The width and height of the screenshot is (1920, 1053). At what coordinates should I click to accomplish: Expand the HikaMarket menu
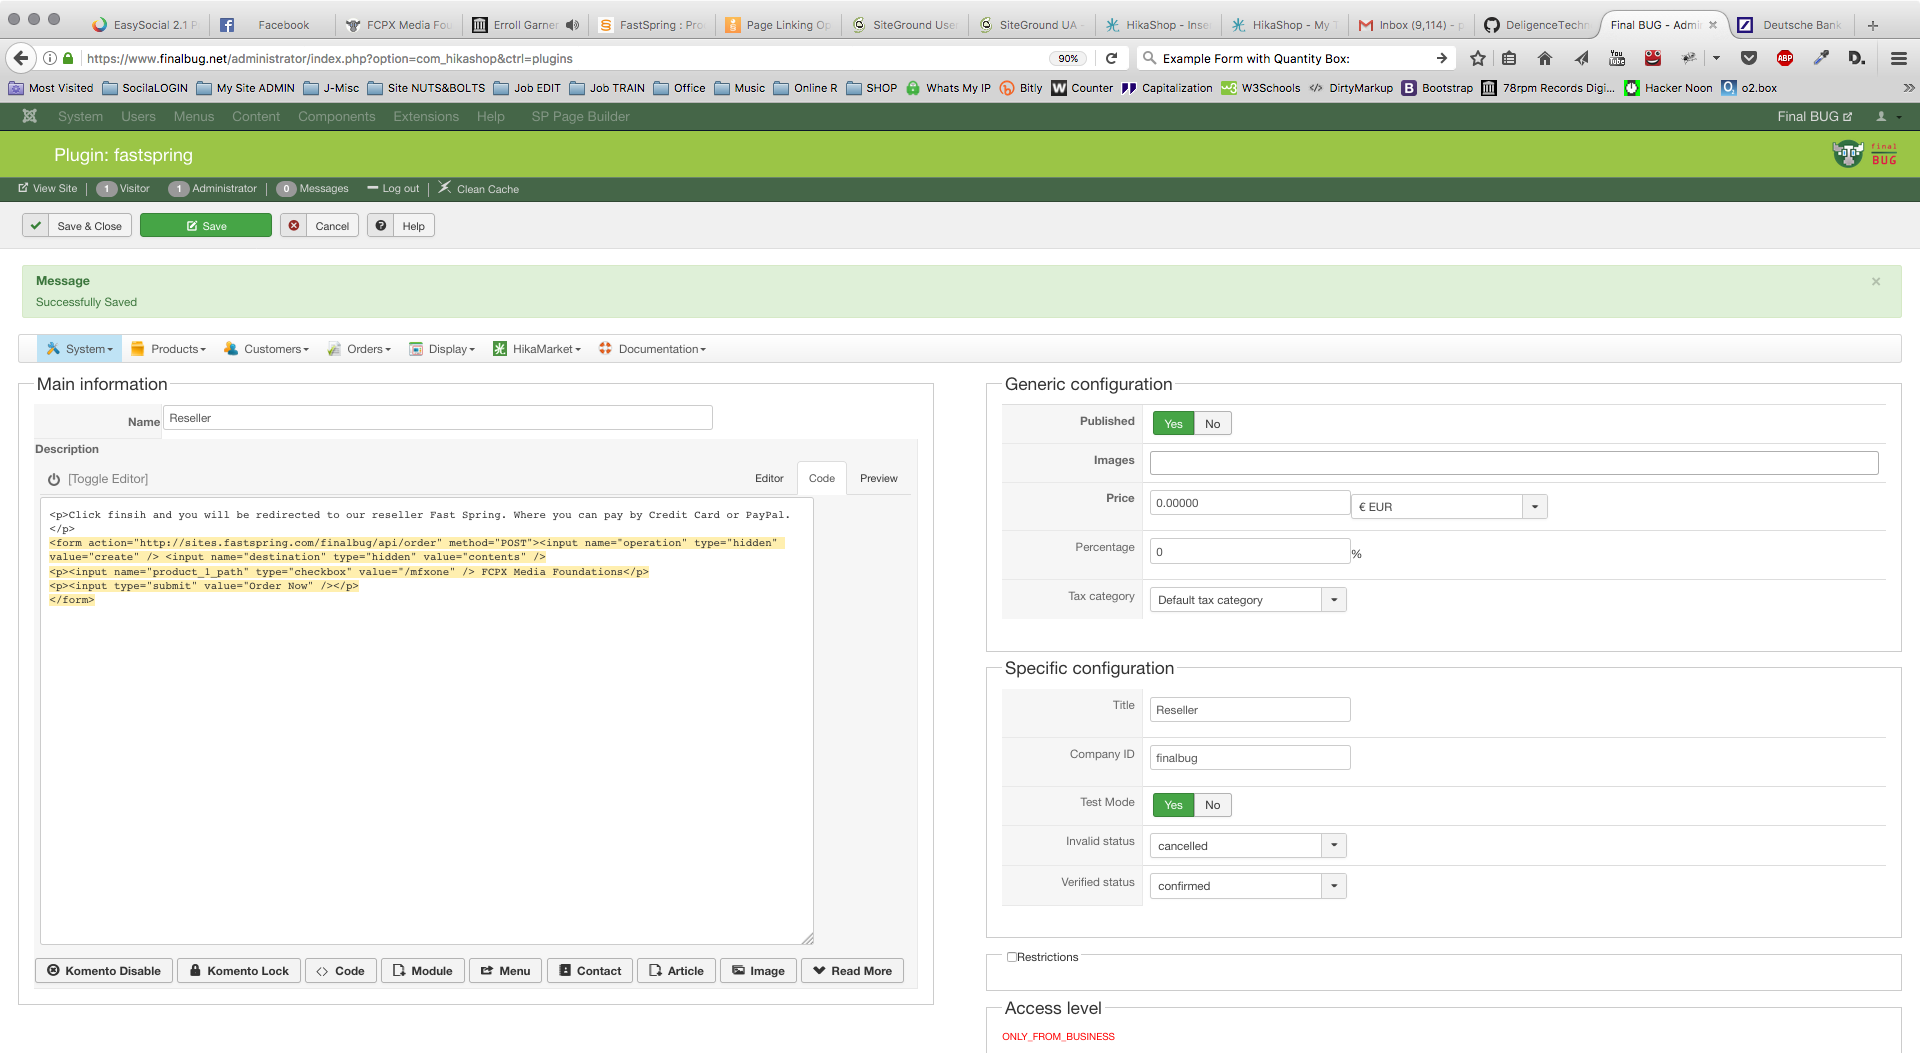pyautogui.click(x=537, y=349)
